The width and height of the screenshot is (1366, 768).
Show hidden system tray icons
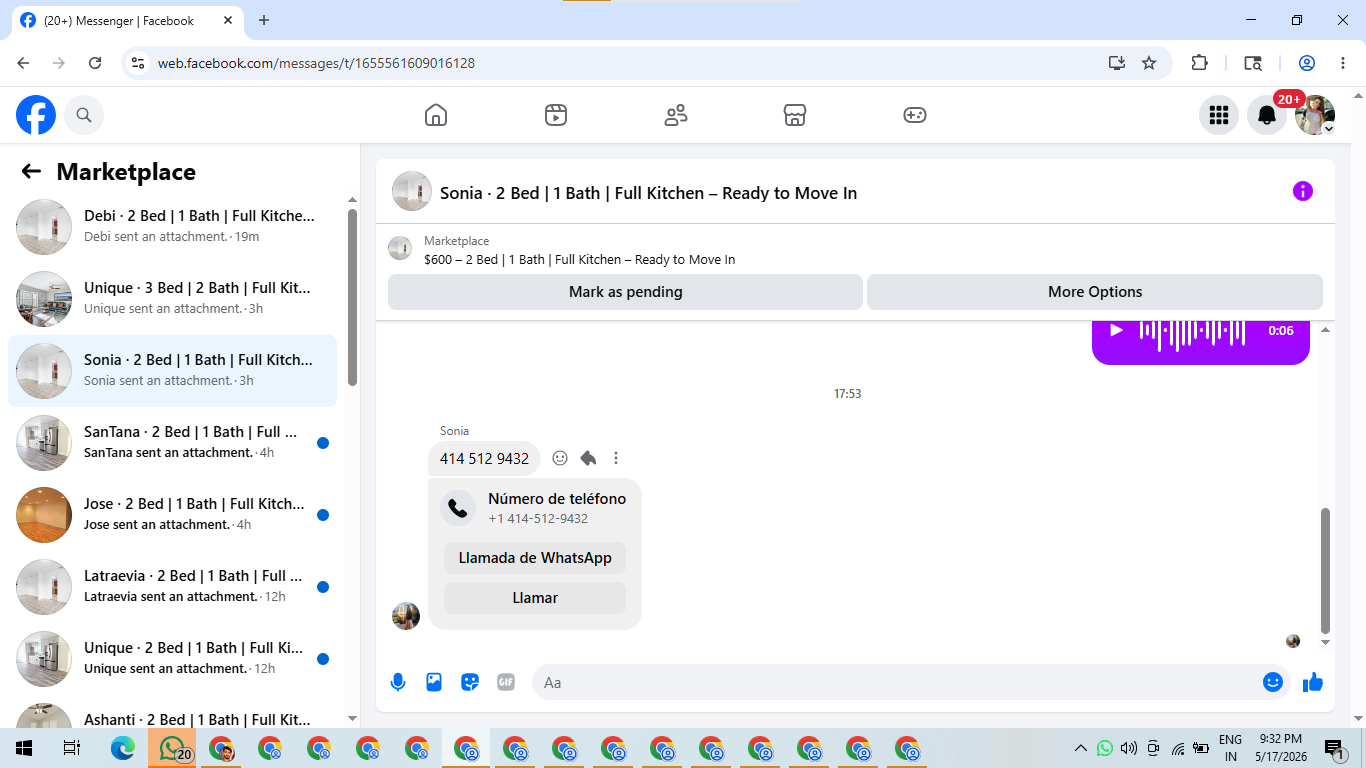pos(1080,748)
